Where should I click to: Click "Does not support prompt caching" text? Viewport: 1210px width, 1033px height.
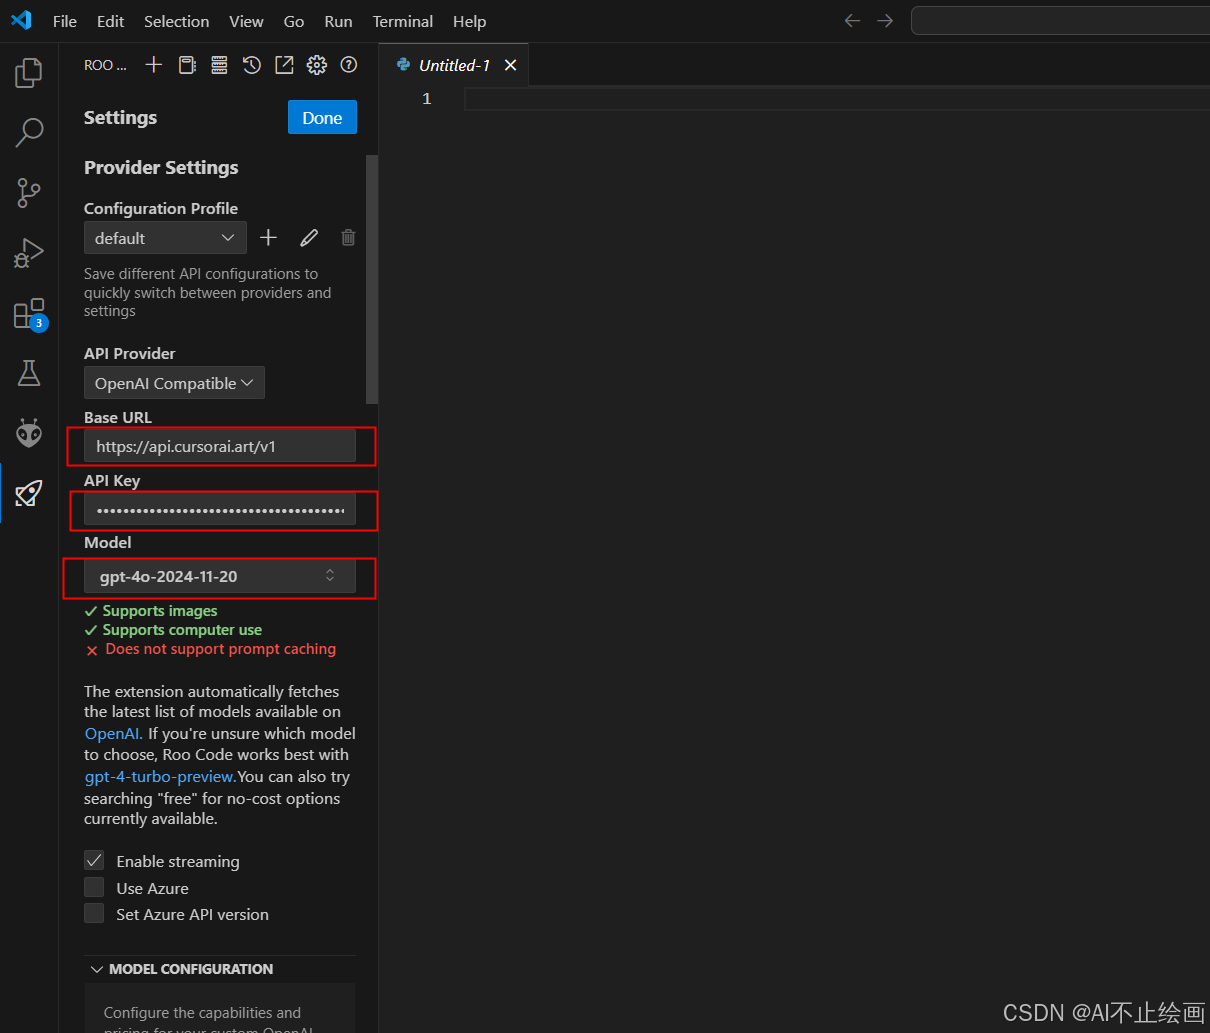221,649
